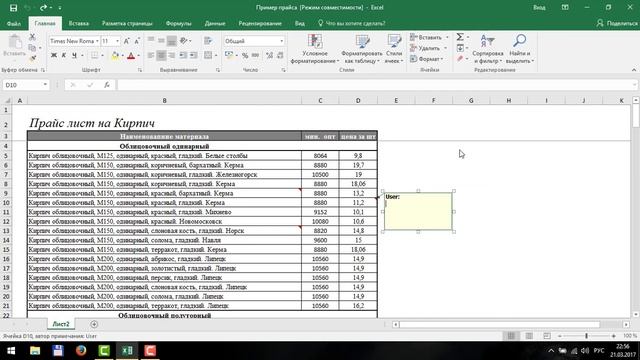Click the decrease decimal icon
This screenshot has width=640, height=360.
point(280,56)
